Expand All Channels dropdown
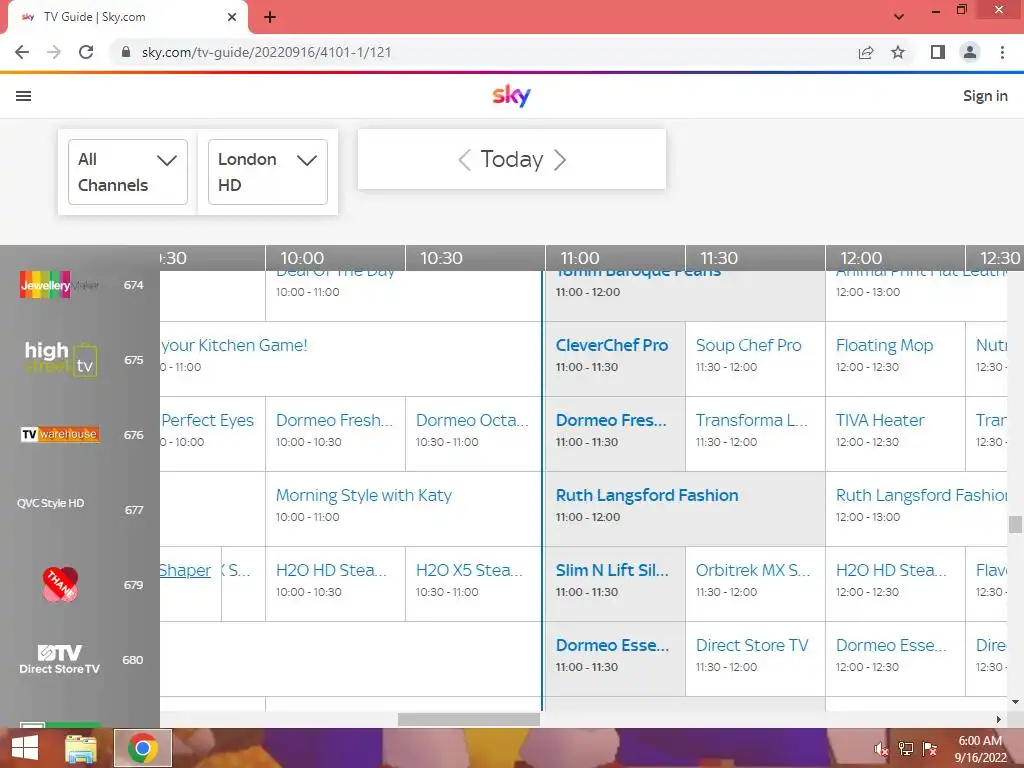 point(128,172)
